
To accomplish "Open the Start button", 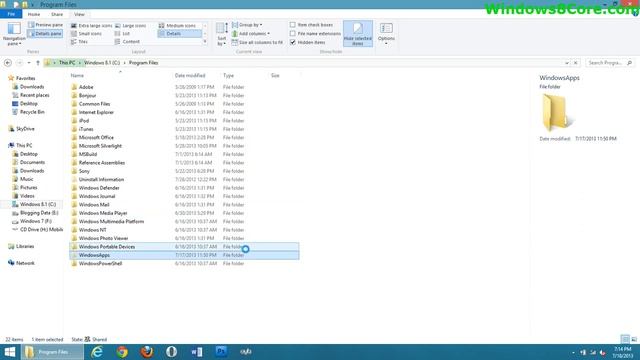I will pos(10,352).
